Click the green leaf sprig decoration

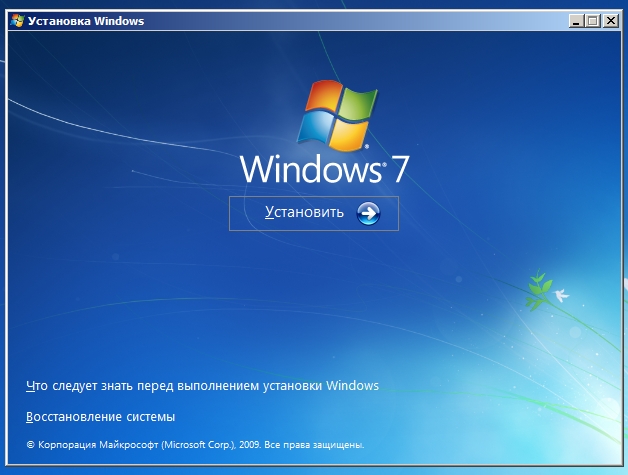click(x=538, y=287)
